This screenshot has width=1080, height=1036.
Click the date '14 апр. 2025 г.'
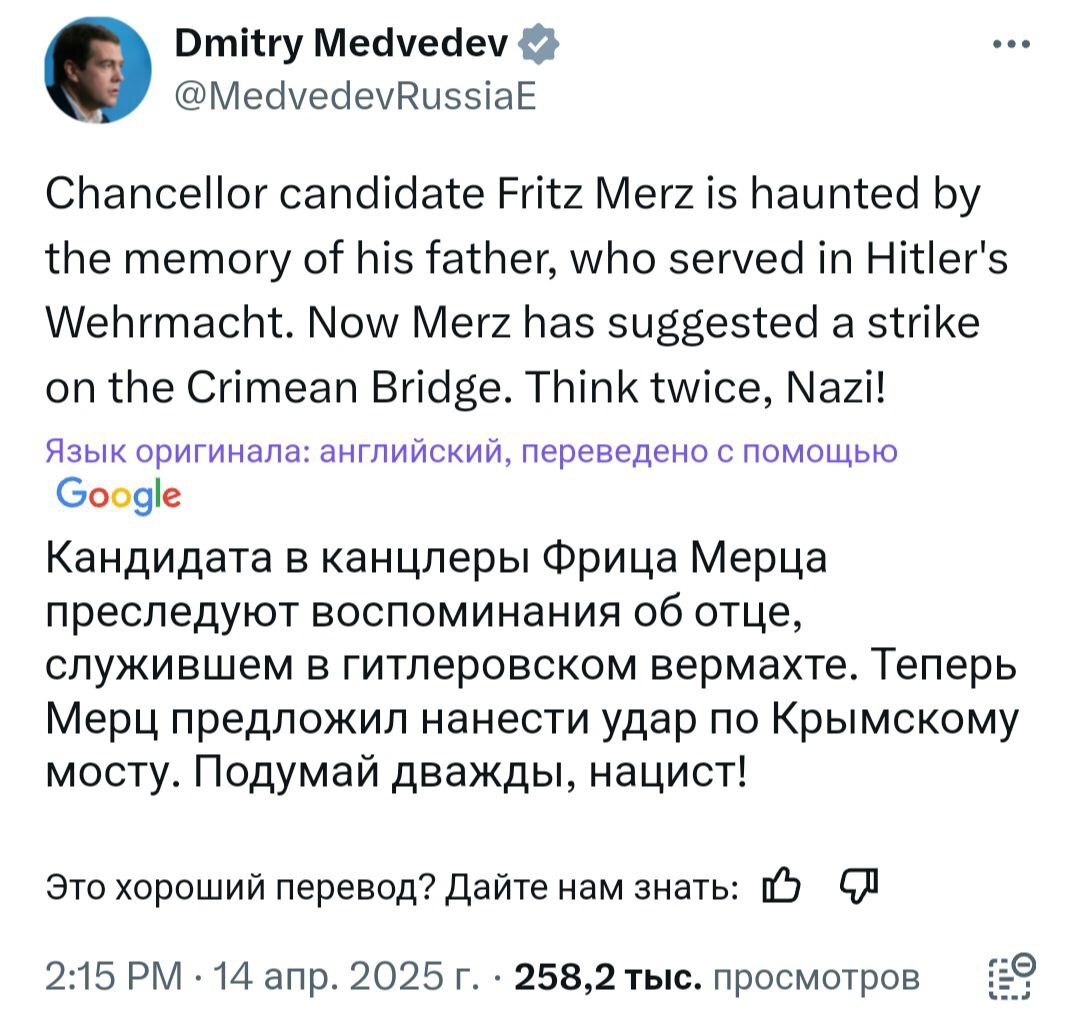[326, 974]
